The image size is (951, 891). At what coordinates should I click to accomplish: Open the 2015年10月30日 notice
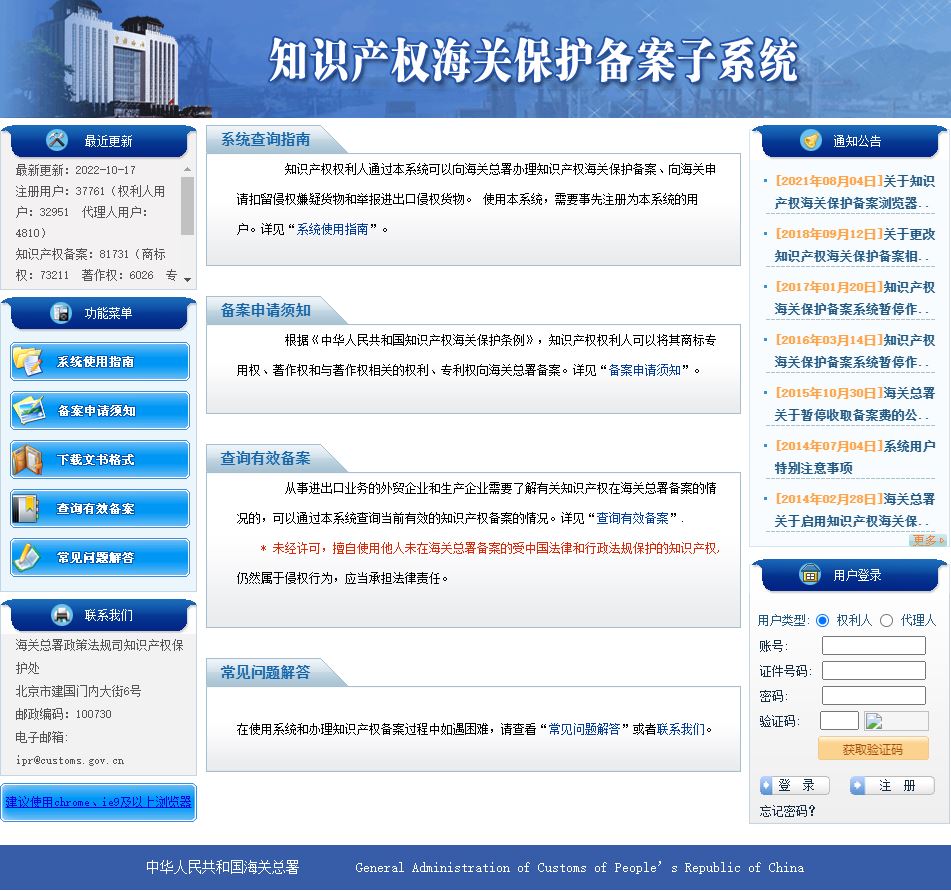coord(854,404)
